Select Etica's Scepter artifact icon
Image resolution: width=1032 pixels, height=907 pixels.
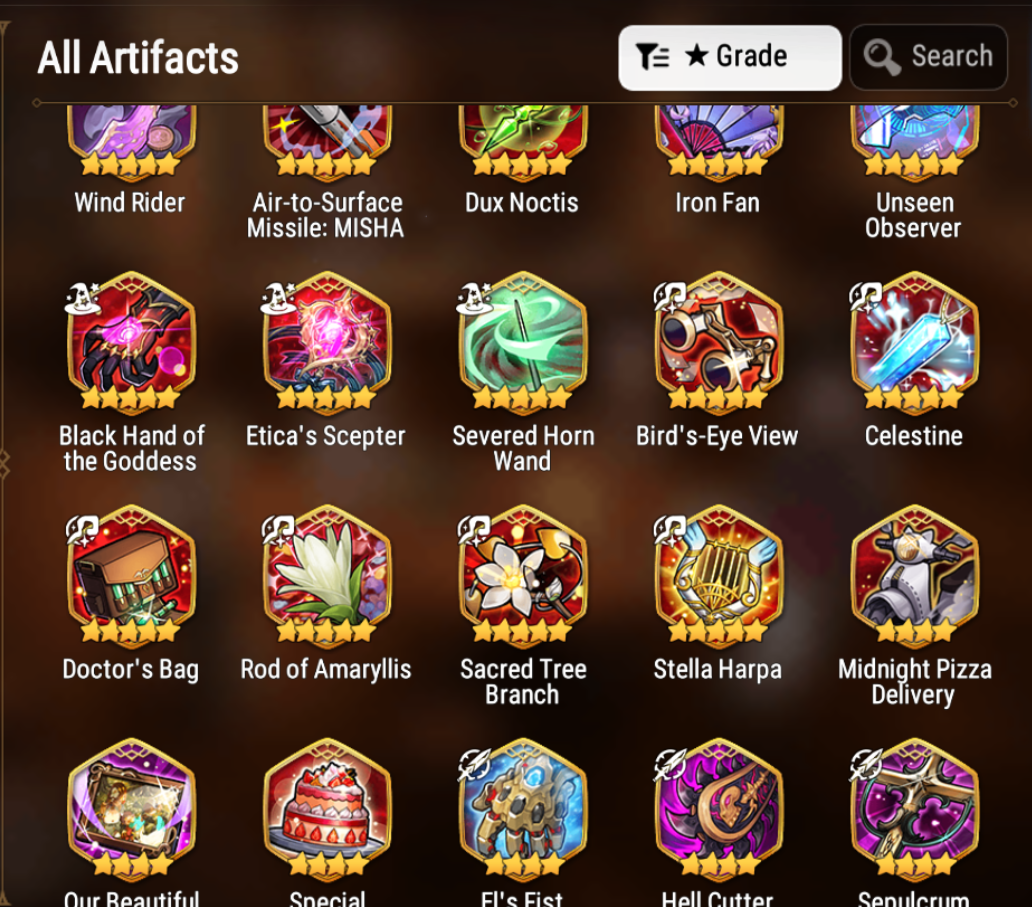tap(327, 344)
